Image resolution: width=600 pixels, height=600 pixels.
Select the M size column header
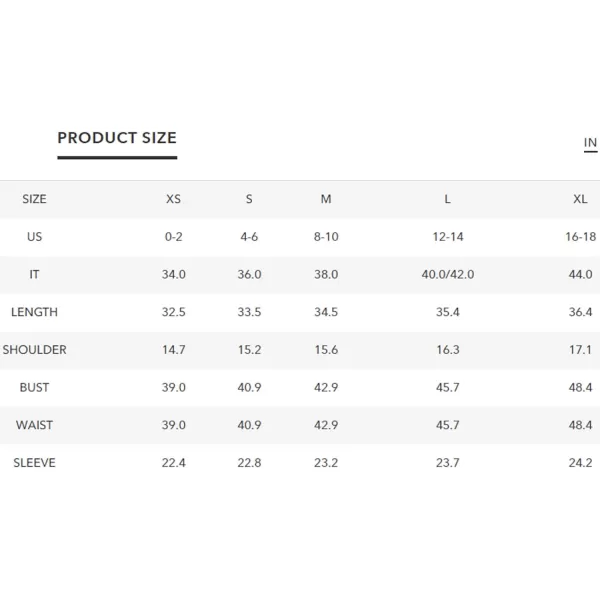(326, 199)
